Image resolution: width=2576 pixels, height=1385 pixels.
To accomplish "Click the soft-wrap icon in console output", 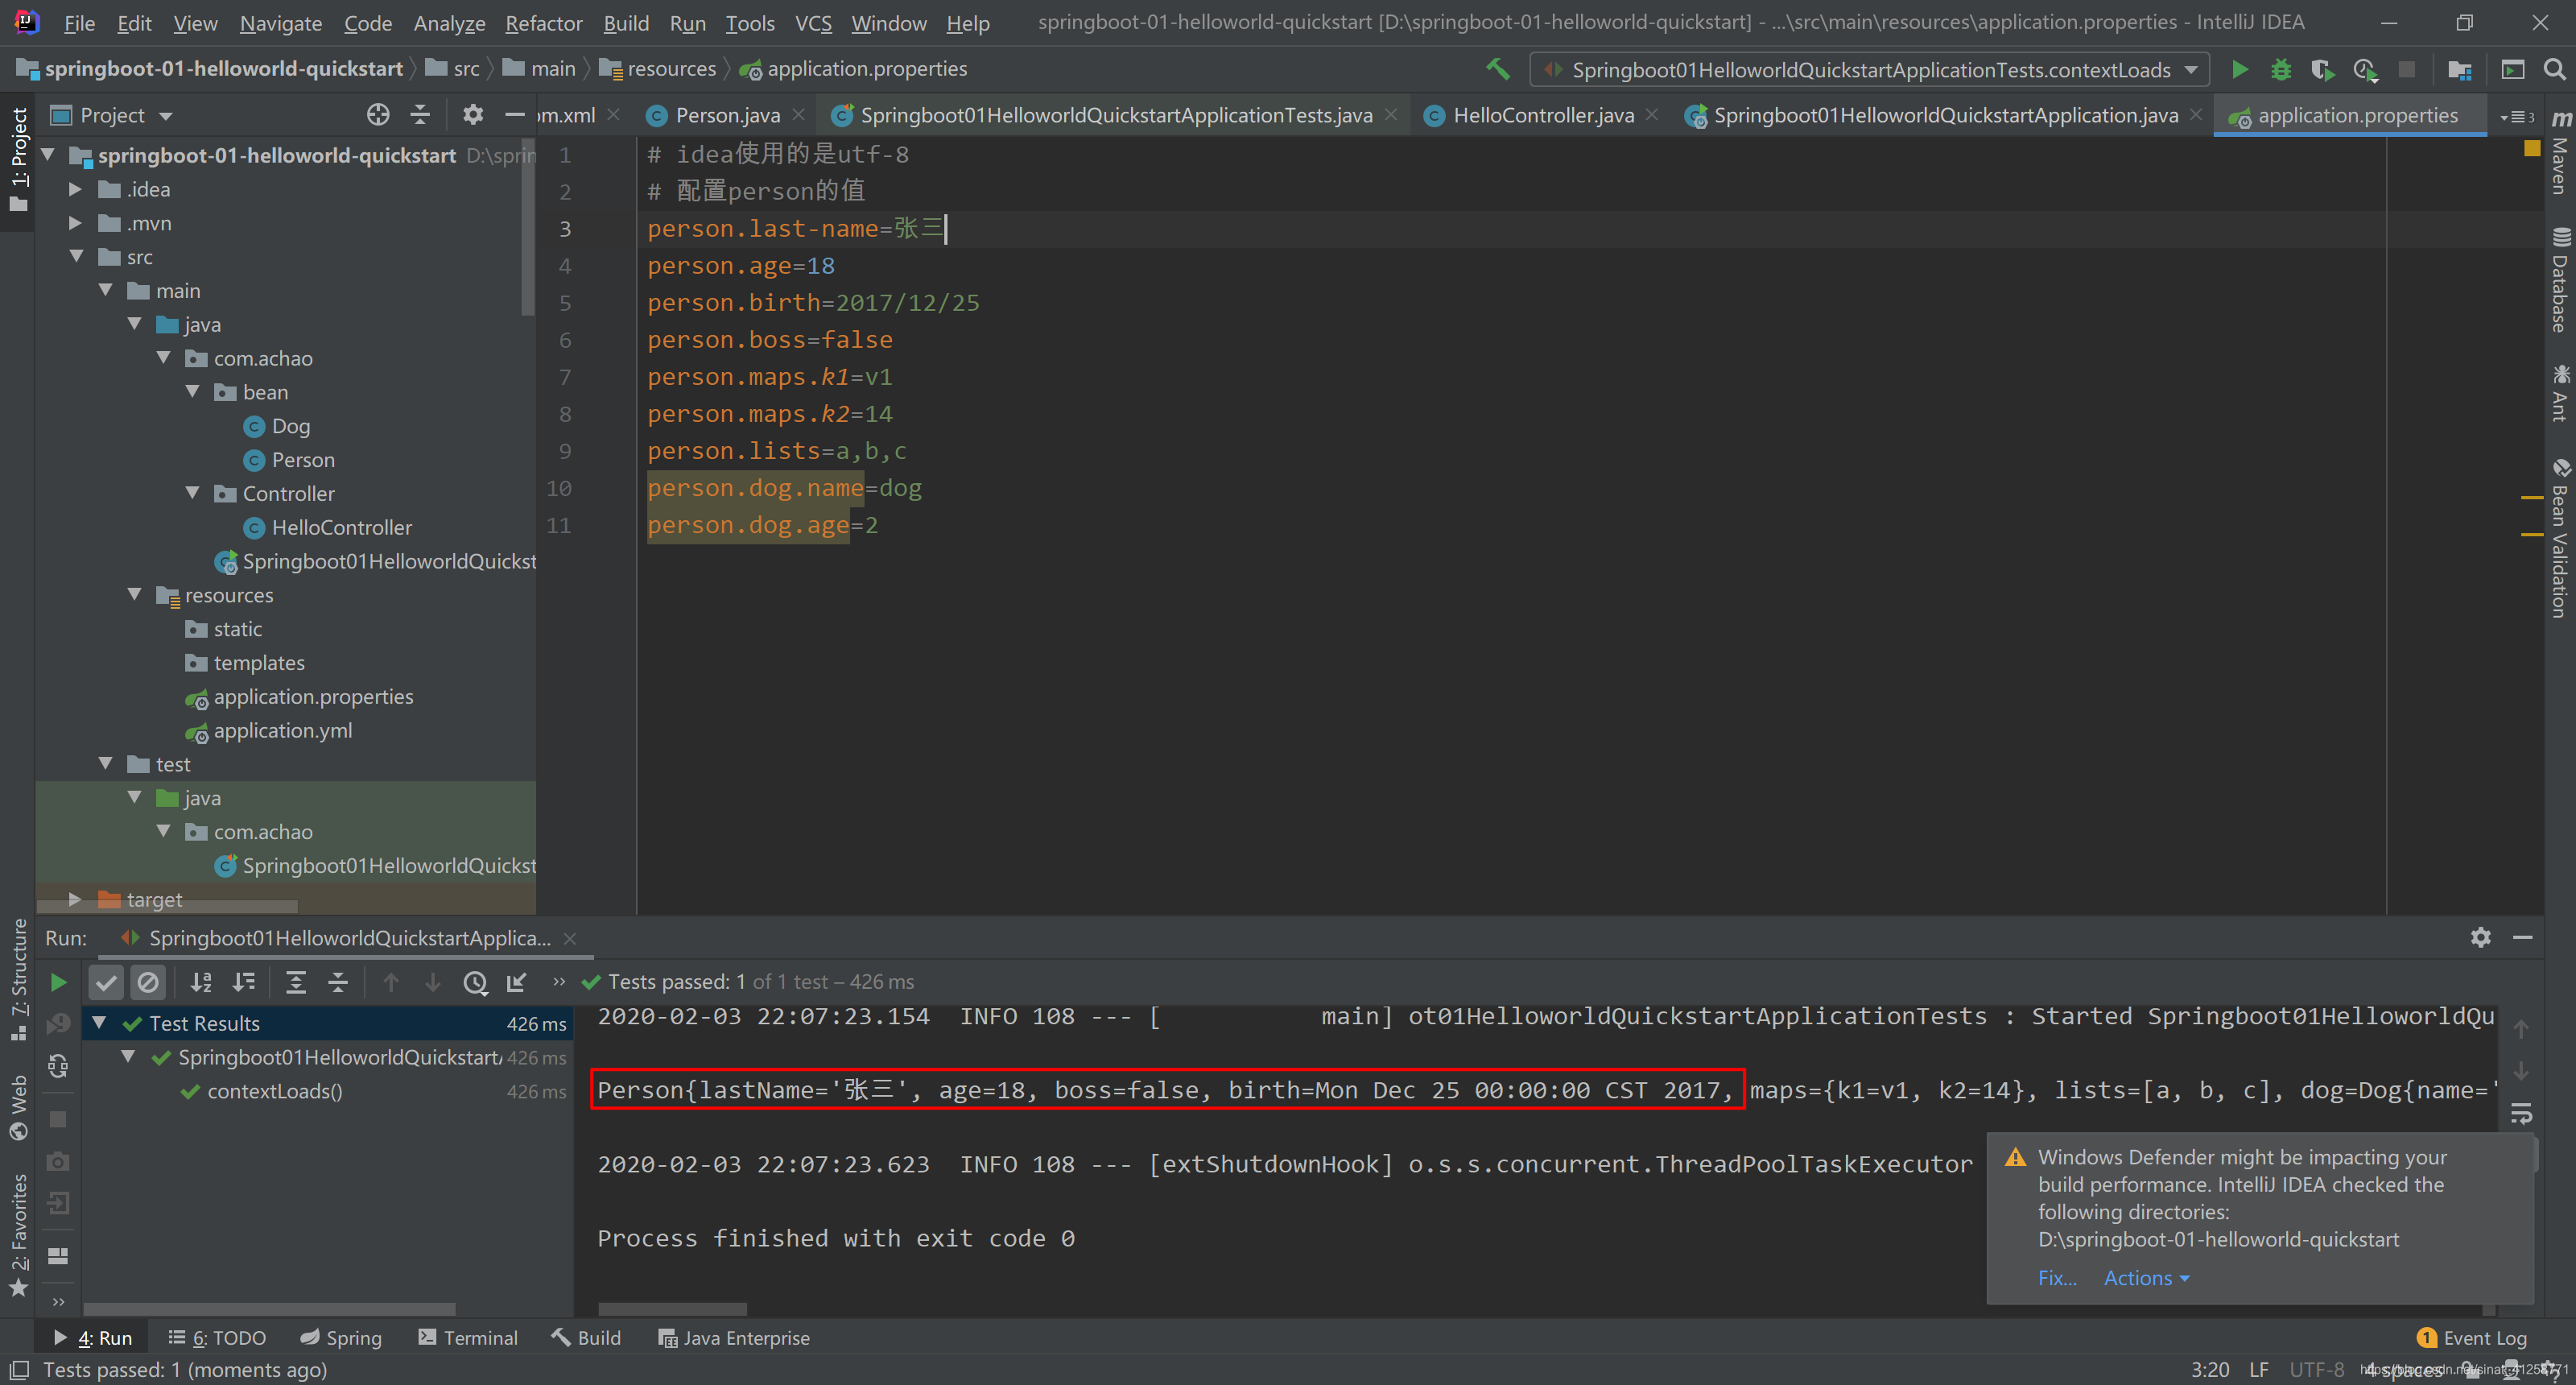I will pos(2521,1113).
